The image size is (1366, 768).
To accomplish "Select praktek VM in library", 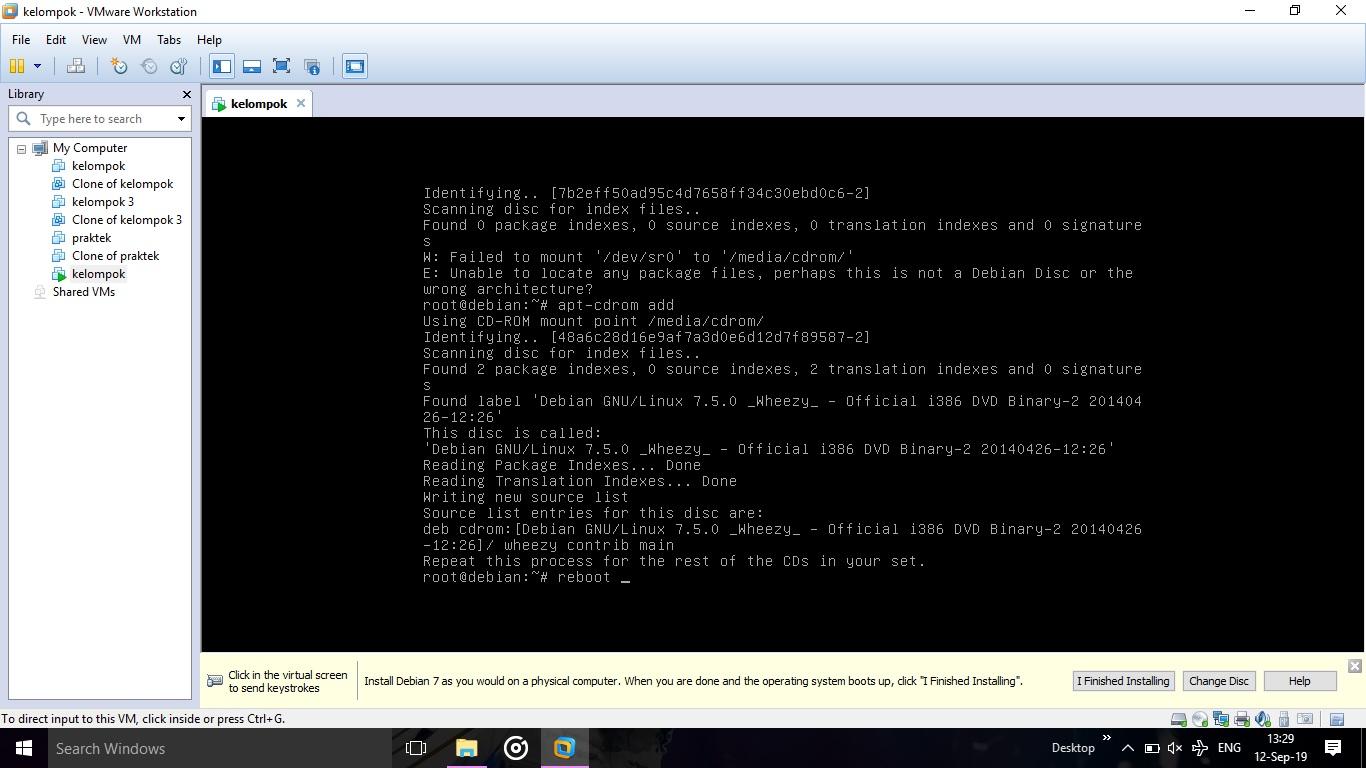I will [x=91, y=238].
